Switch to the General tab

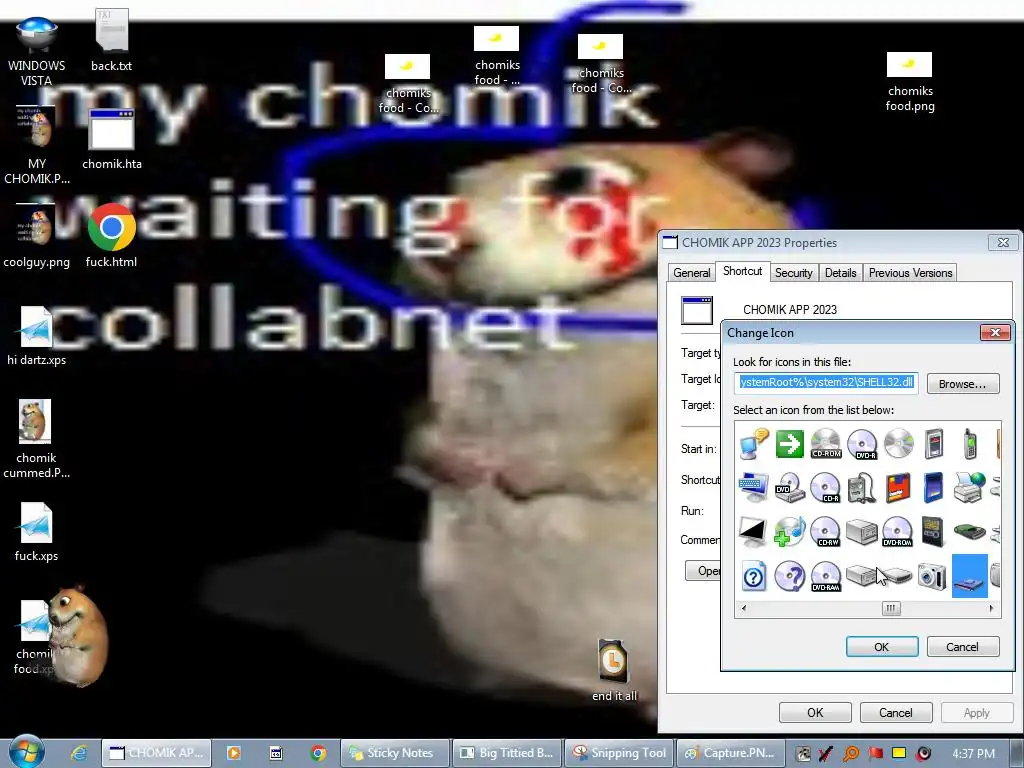pos(692,273)
